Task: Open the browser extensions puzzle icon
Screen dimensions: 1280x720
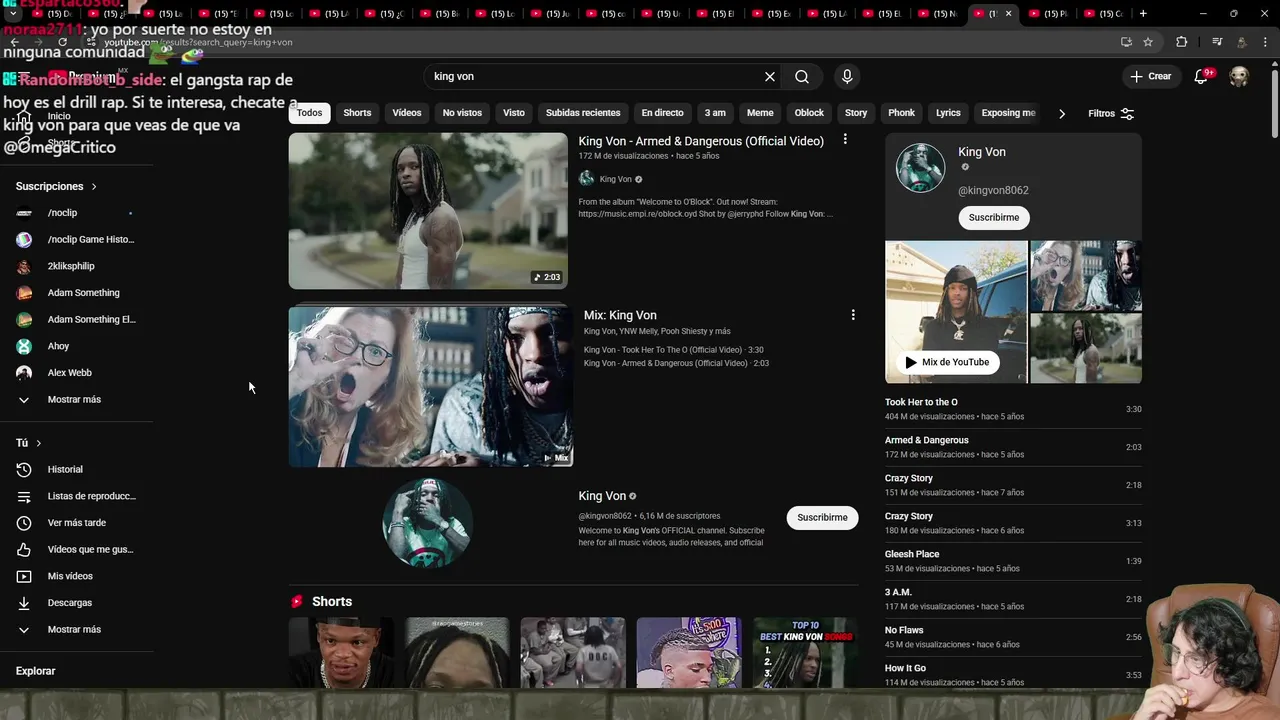Action: point(1182,42)
